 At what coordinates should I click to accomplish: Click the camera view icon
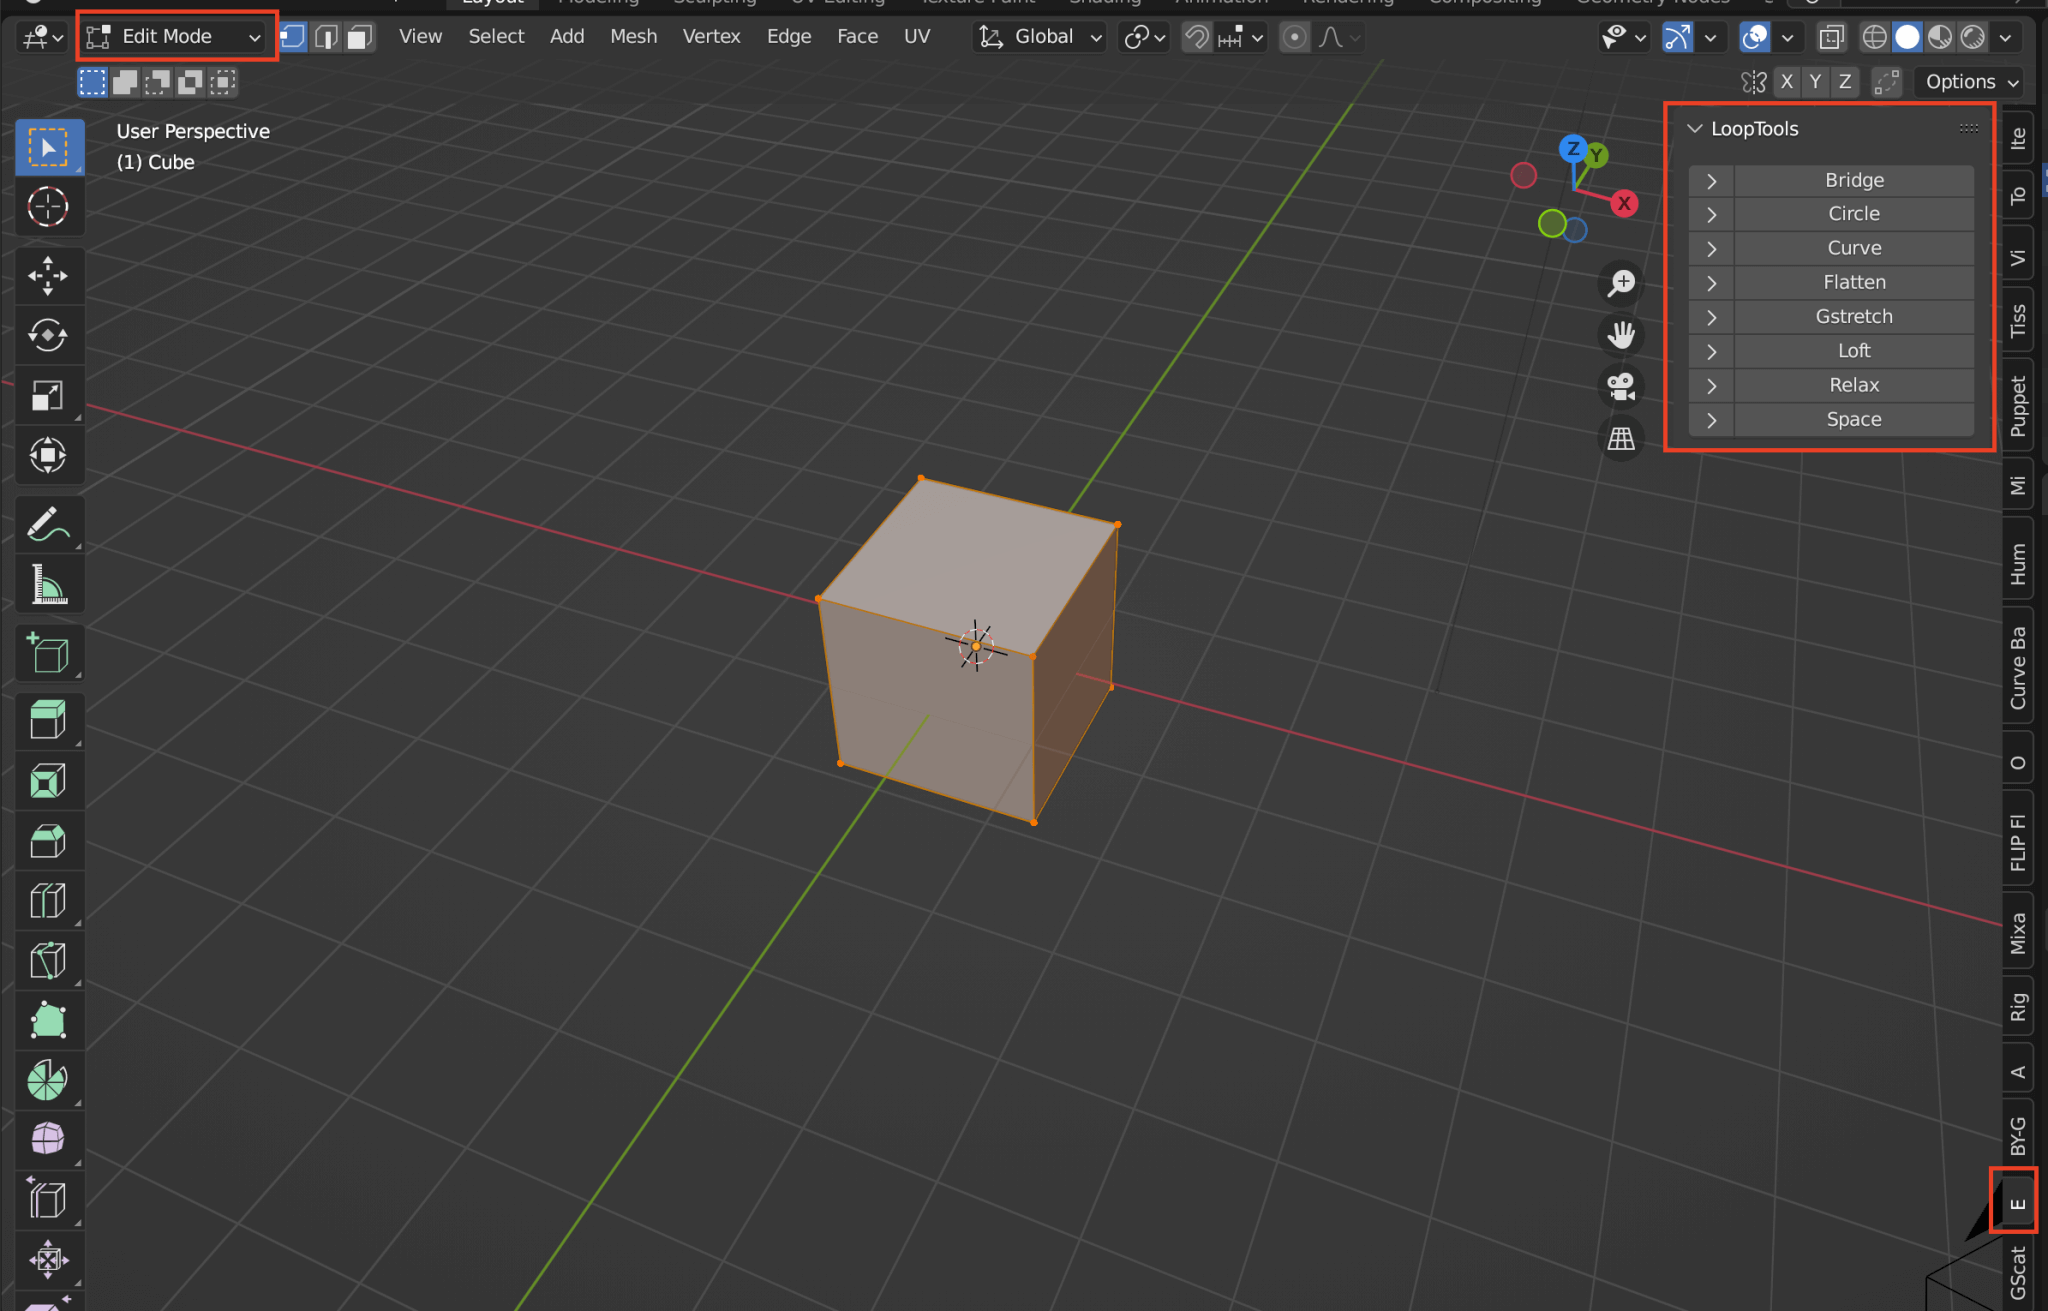1621,386
